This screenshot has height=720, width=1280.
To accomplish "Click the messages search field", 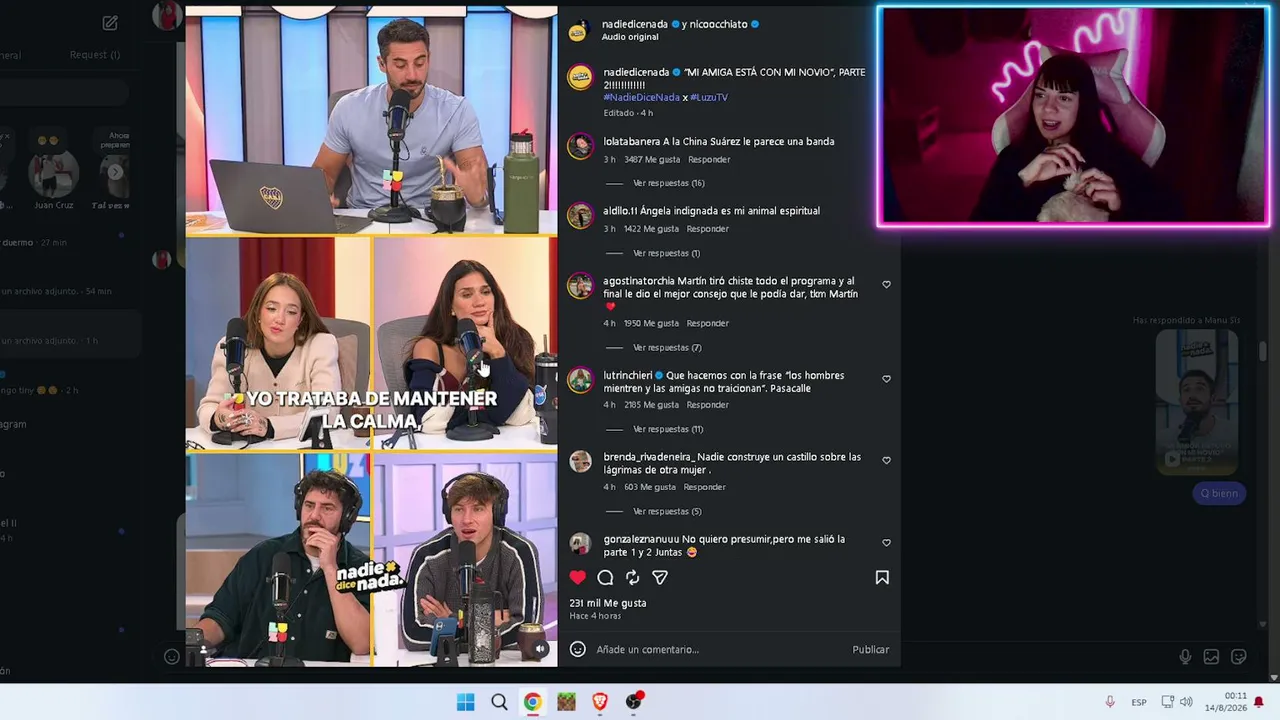I will pyautogui.click(x=64, y=93).
